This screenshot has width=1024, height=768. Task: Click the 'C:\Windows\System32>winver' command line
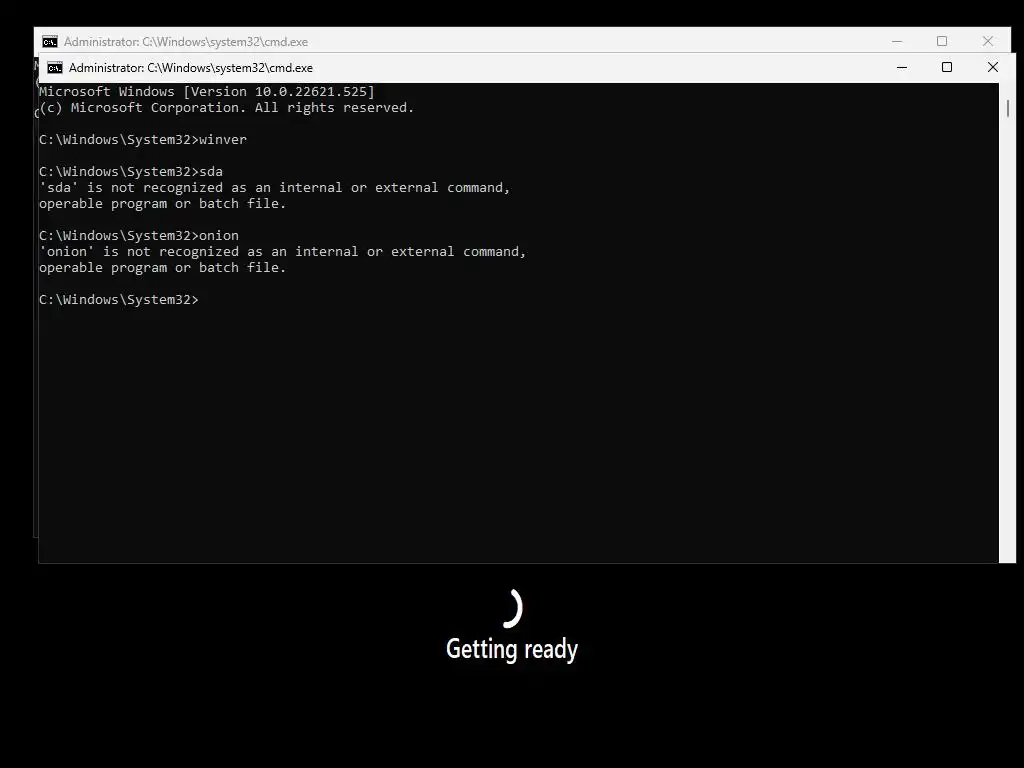pos(143,140)
